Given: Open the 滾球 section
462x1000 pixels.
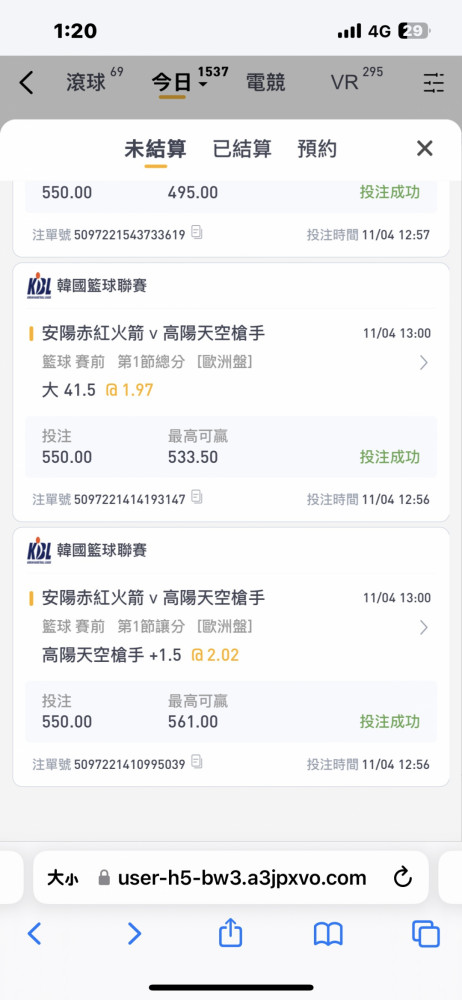Looking at the screenshot, I should pos(86,83).
